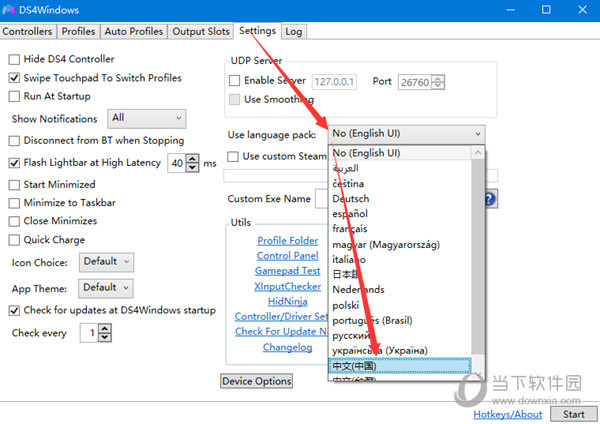Select Japanese 日本語 language option
Viewport: 600px width, 424px height.
pos(400,274)
